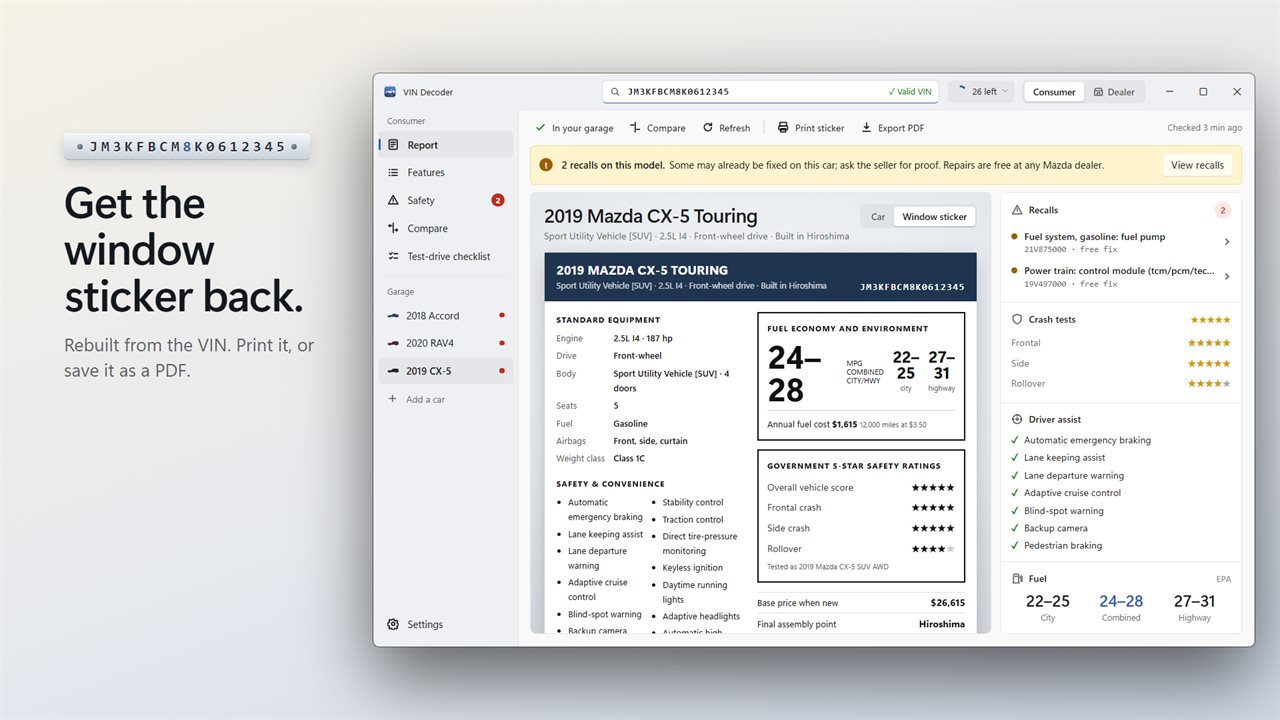
Task: Click the Checked 3 min ago status
Action: click(x=1205, y=128)
